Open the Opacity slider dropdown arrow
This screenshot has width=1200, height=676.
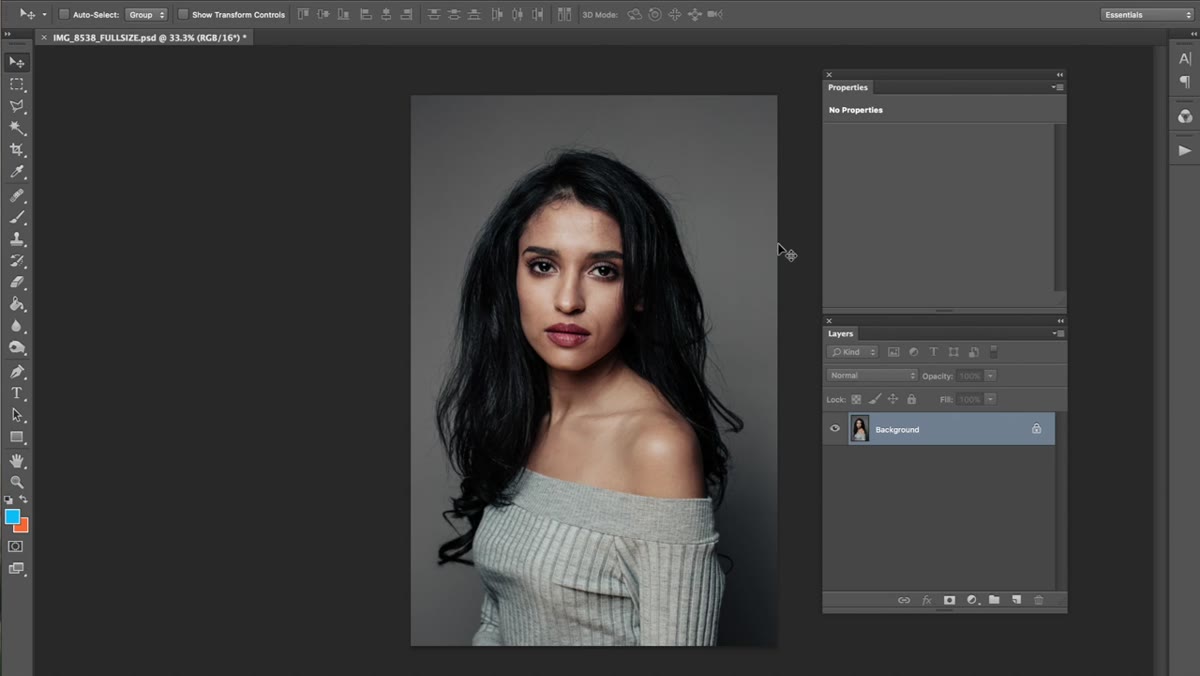pos(990,375)
